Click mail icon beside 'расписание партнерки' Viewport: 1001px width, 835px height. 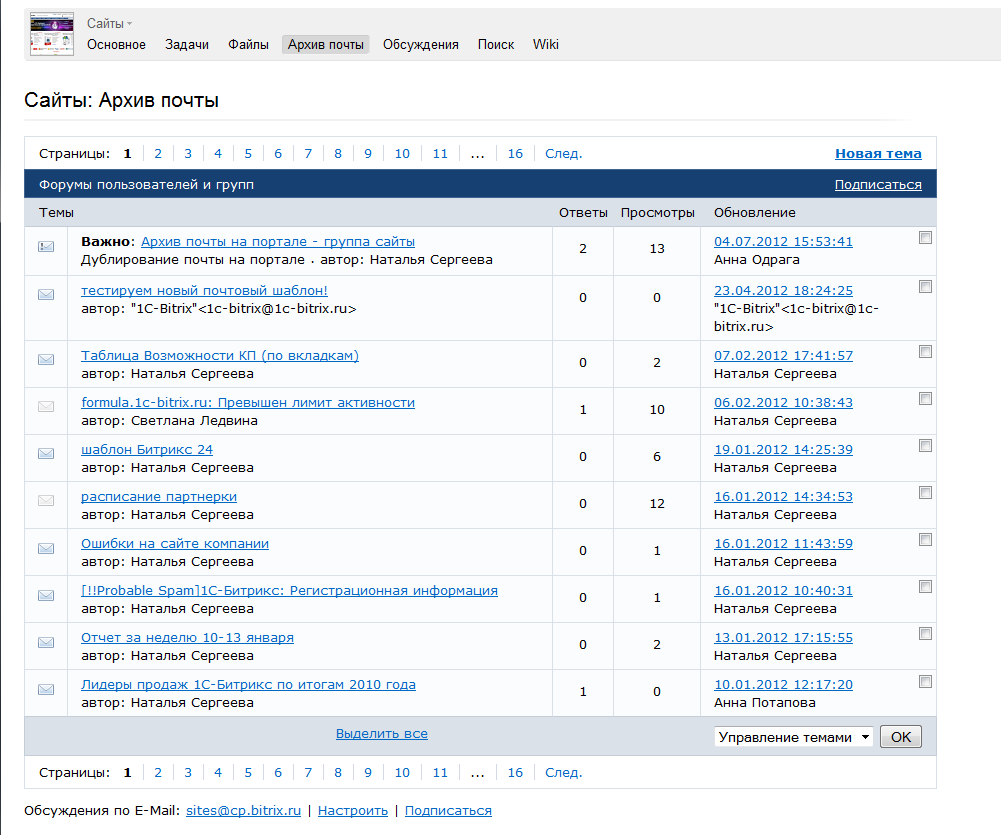pos(46,500)
